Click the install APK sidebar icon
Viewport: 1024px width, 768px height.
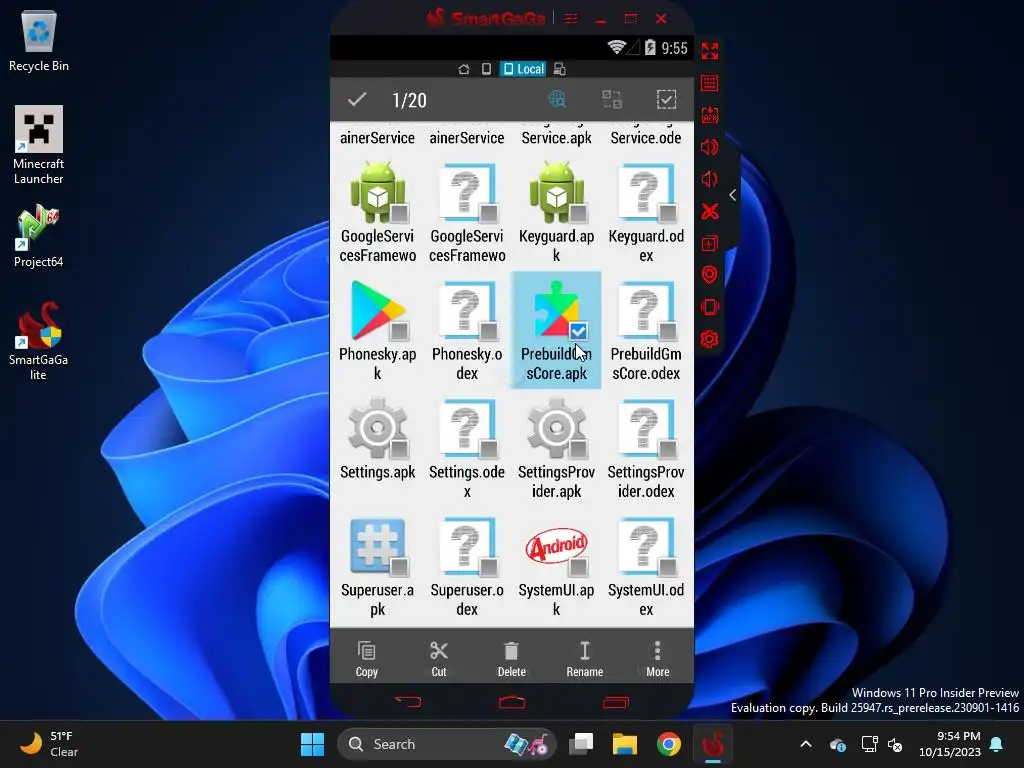coord(709,115)
